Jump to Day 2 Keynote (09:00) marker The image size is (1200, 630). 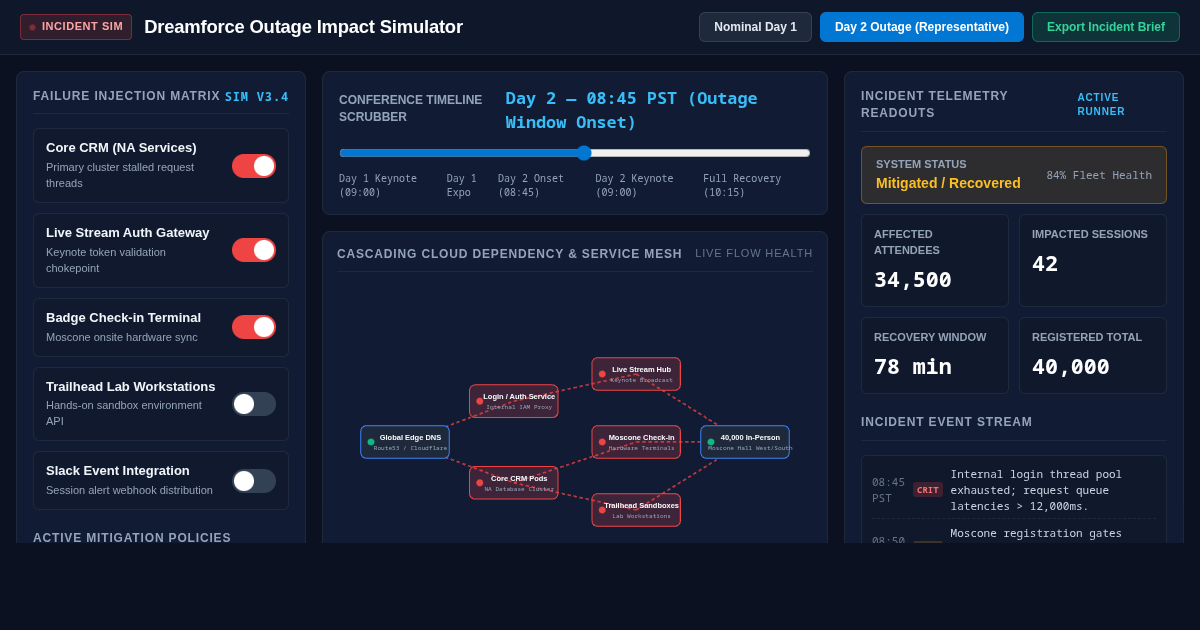coord(634,185)
